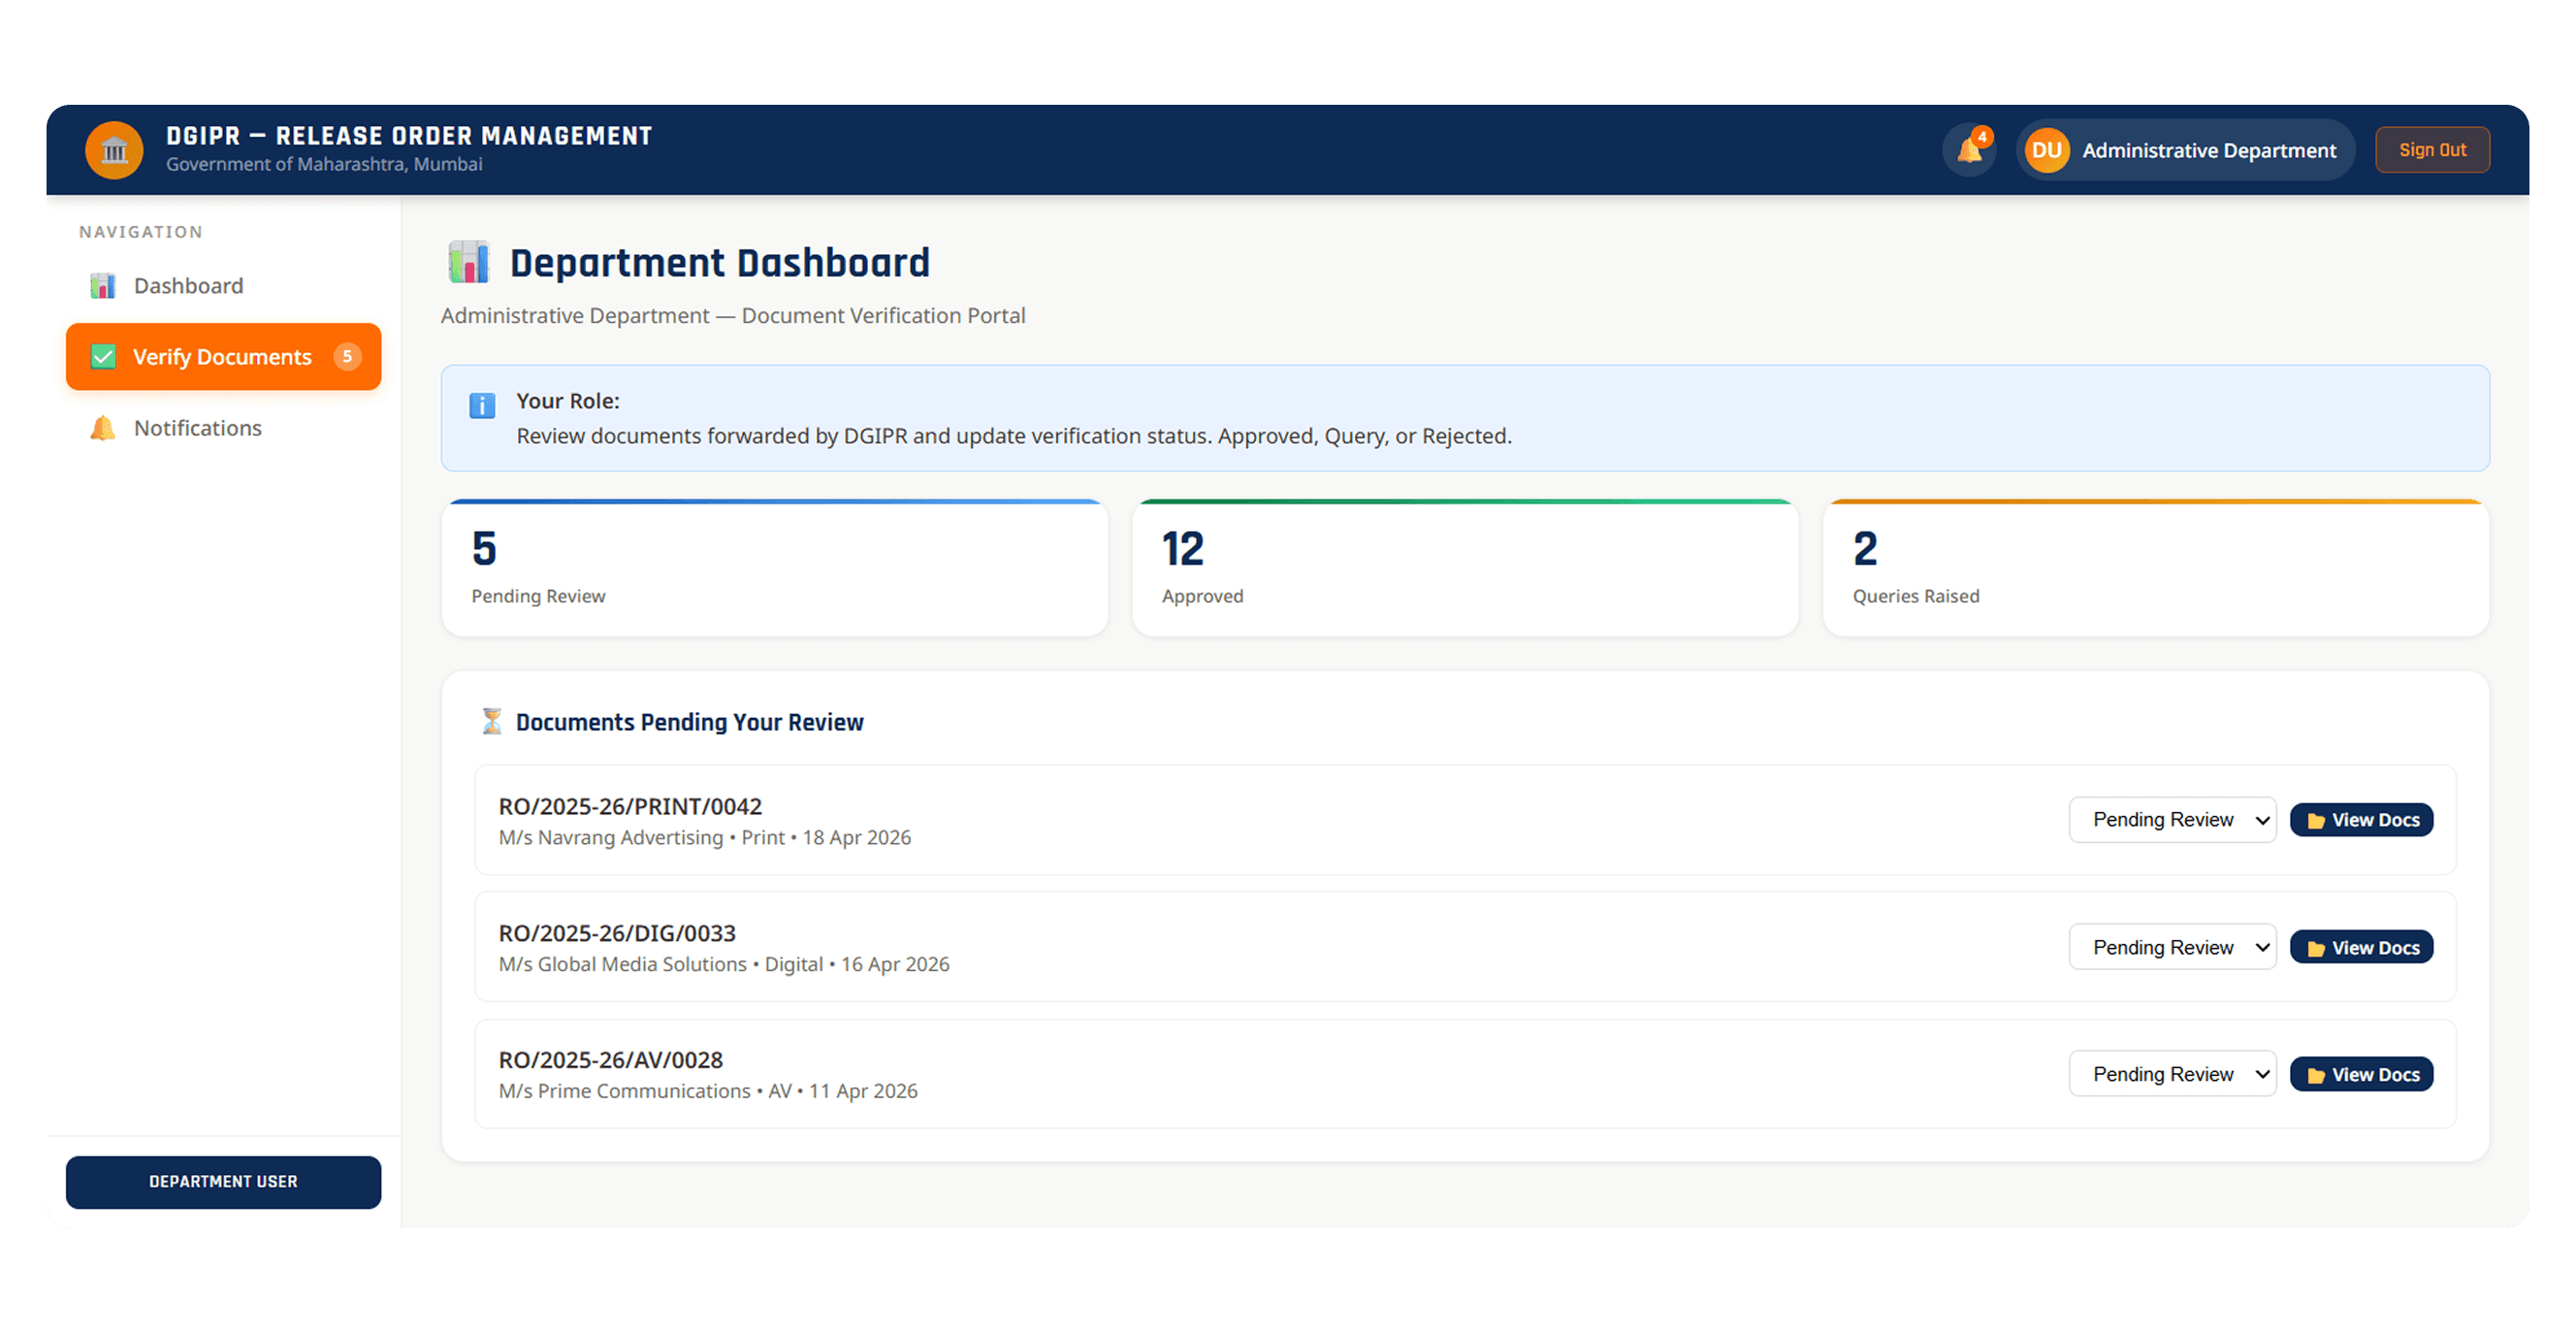
Task: Open Verify Documents in the navigation
Action: 223,357
